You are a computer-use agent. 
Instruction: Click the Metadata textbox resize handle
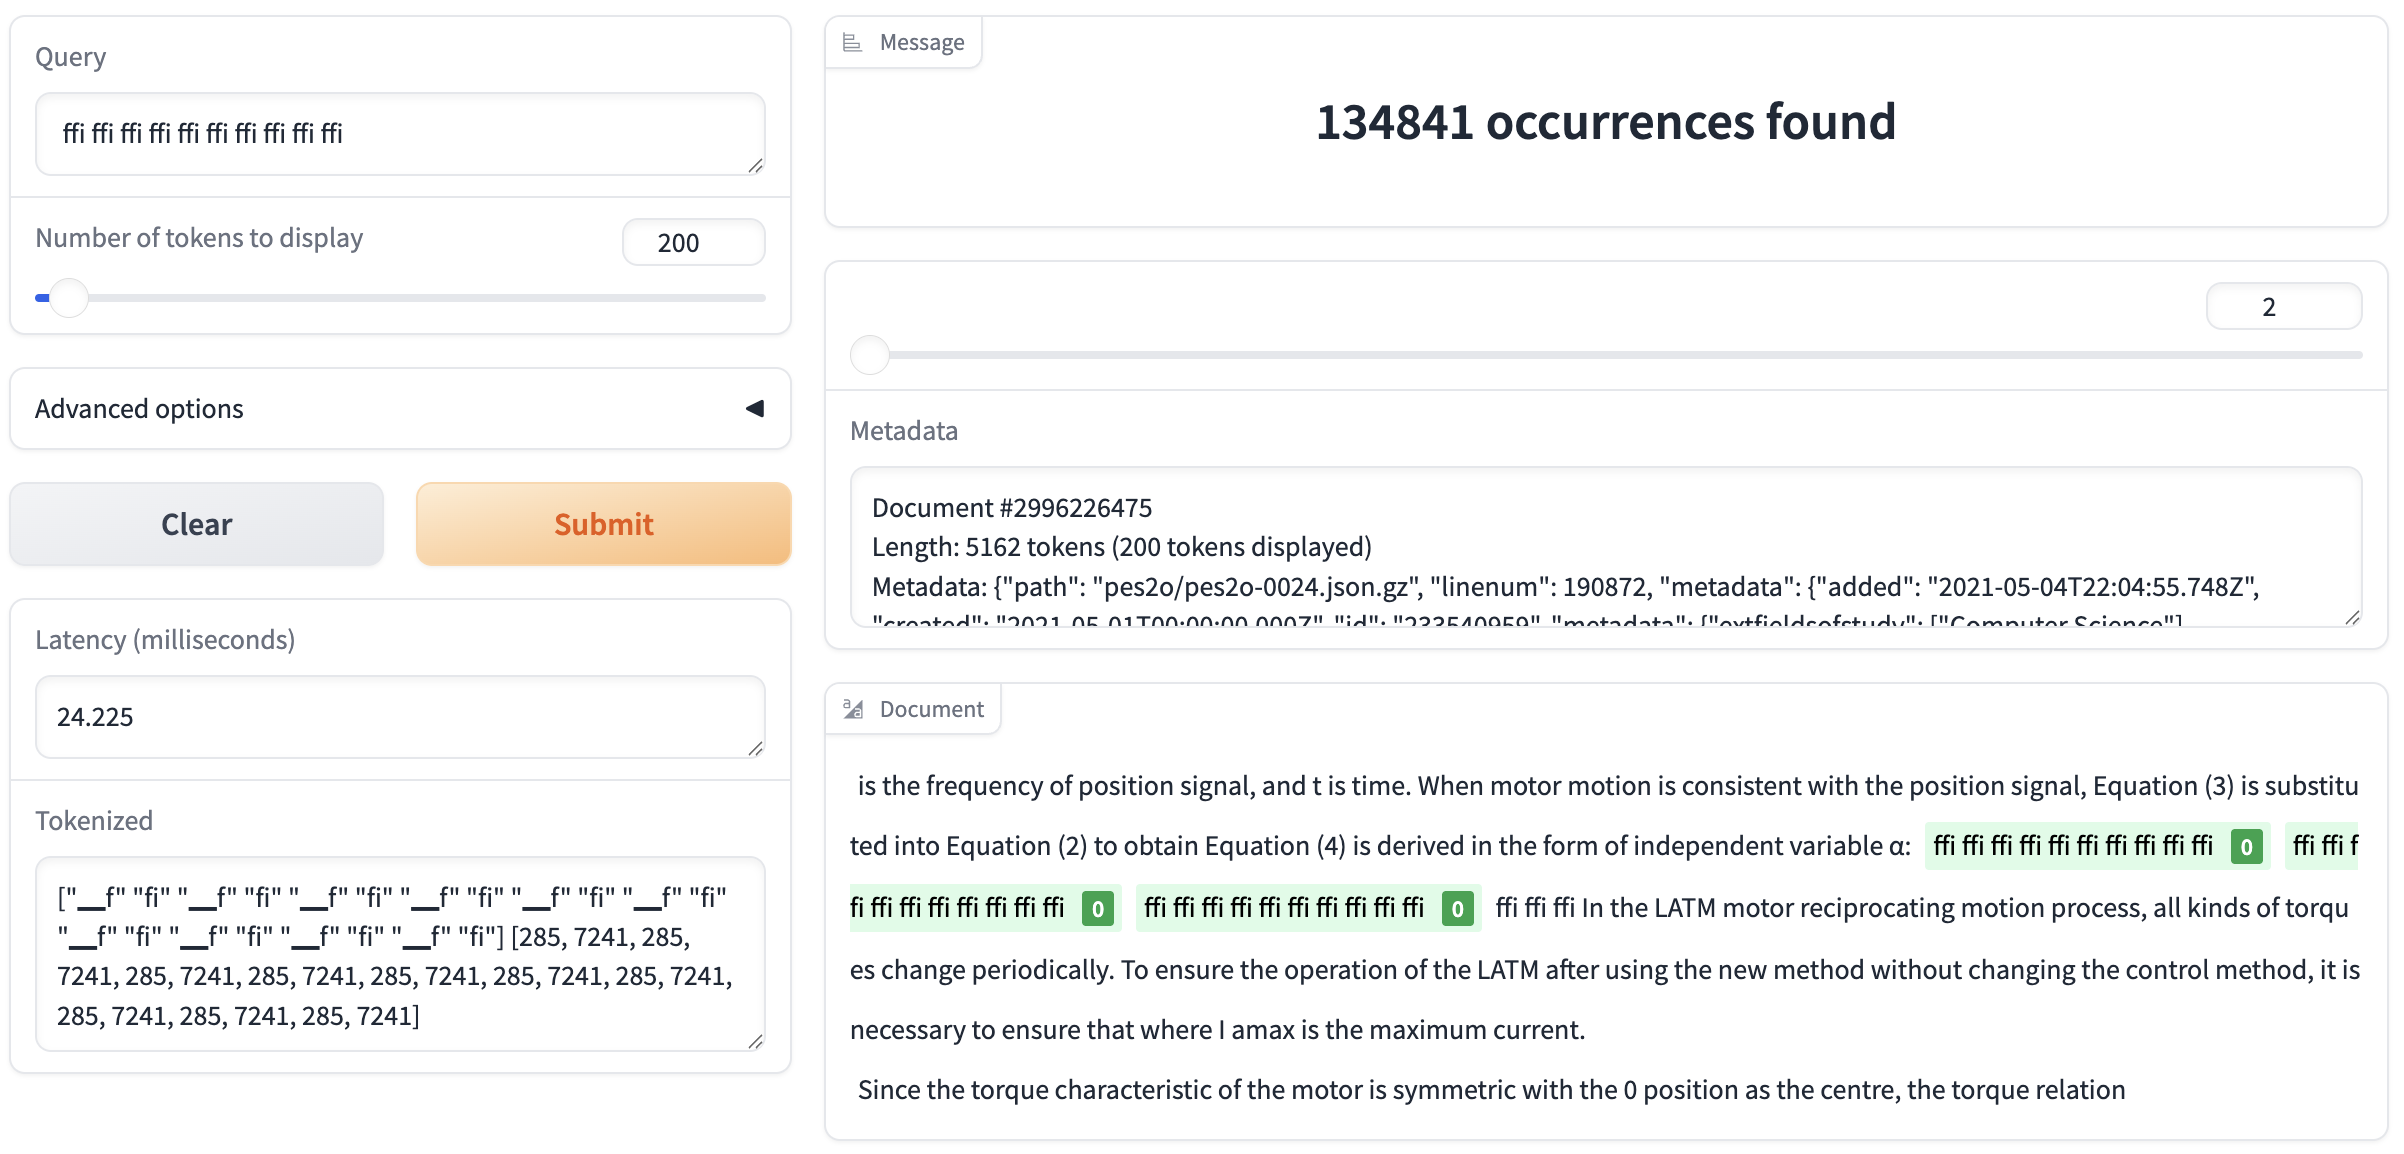(x=2352, y=618)
